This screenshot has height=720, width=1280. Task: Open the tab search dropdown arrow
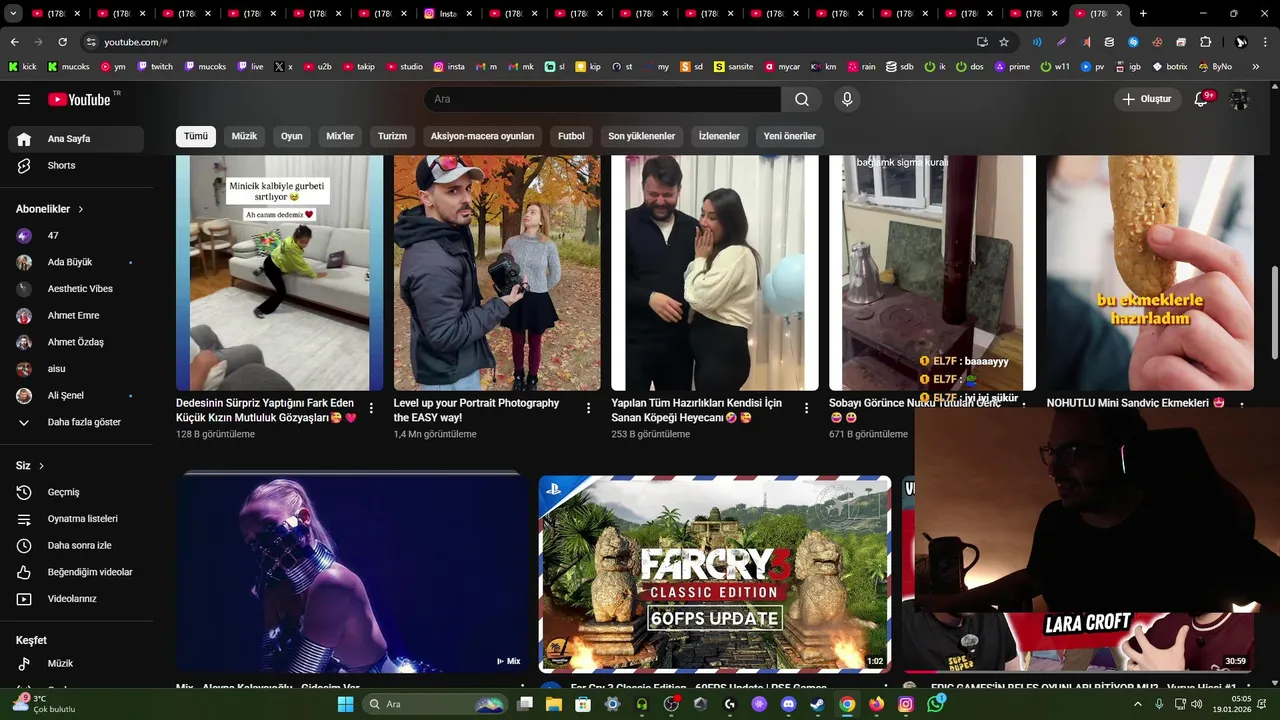click(x=14, y=14)
